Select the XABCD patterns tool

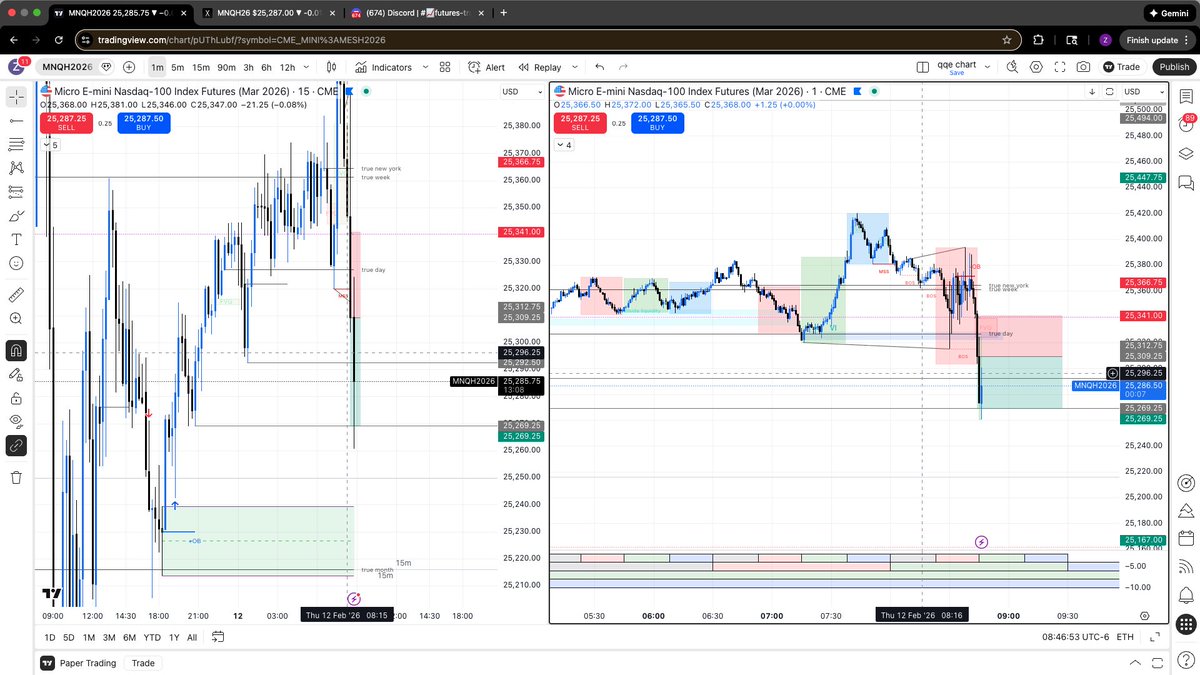(x=16, y=168)
